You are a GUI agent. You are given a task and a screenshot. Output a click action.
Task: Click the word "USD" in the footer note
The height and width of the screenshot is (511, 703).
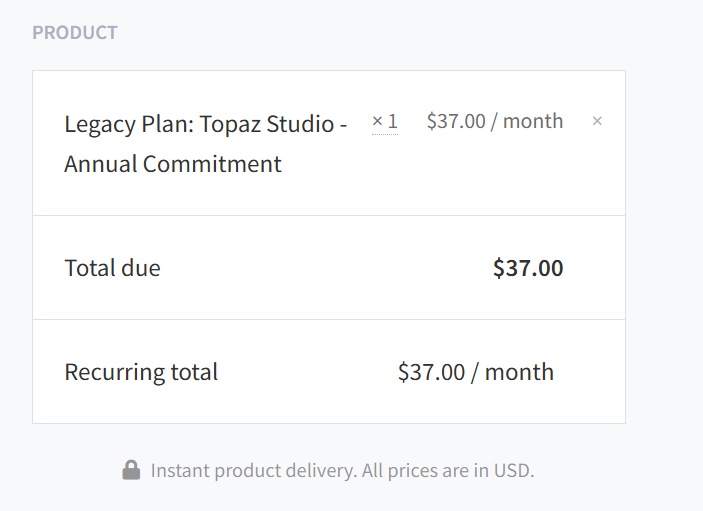(512, 470)
